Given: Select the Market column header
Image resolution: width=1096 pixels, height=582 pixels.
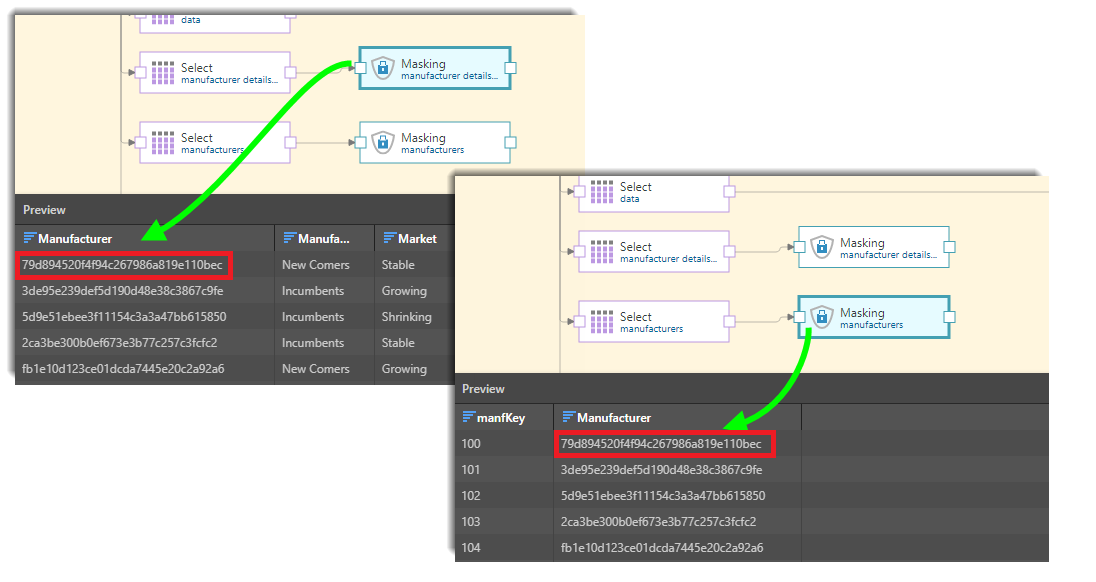Looking at the screenshot, I should point(417,239).
